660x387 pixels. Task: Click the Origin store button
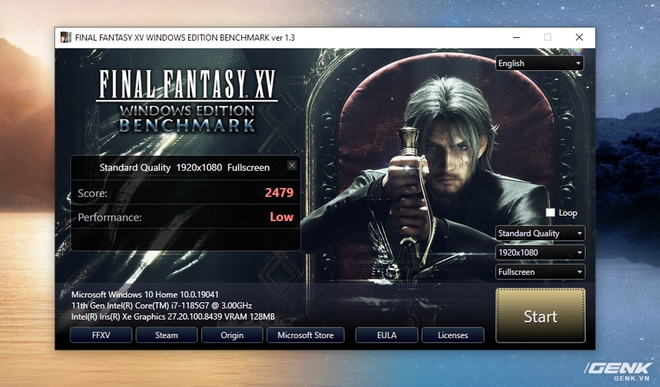coord(232,335)
